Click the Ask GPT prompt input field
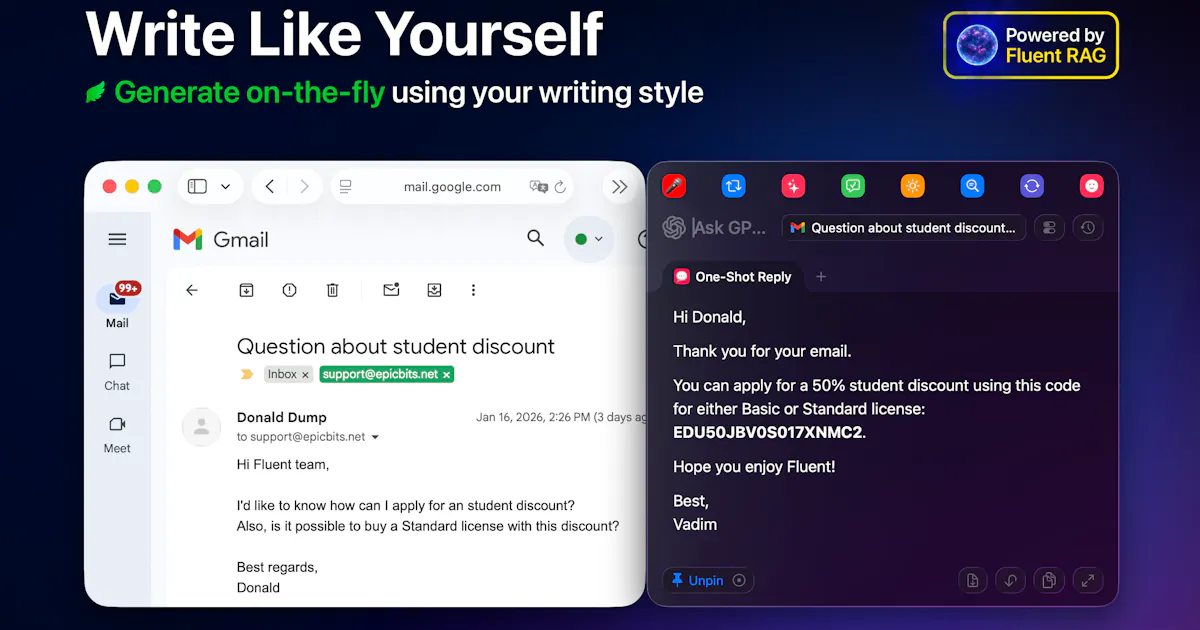 tap(732, 228)
